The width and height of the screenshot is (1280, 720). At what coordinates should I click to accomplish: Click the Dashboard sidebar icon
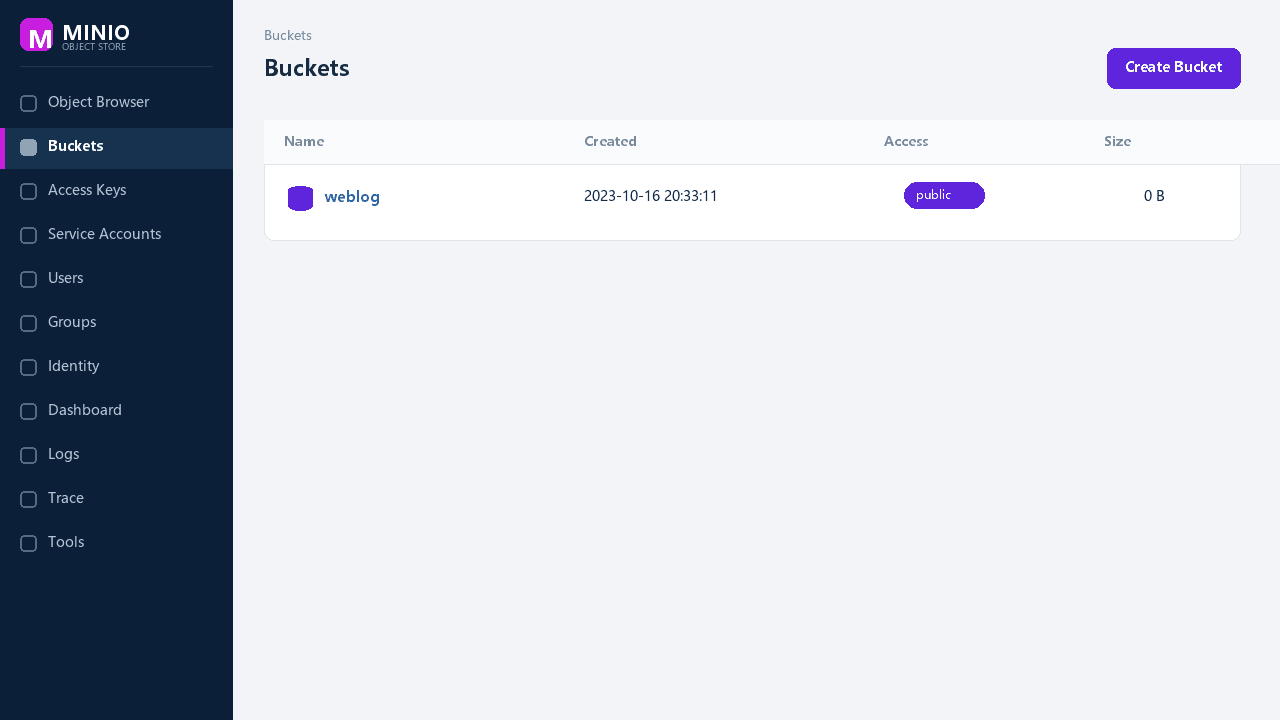(29, 412)
